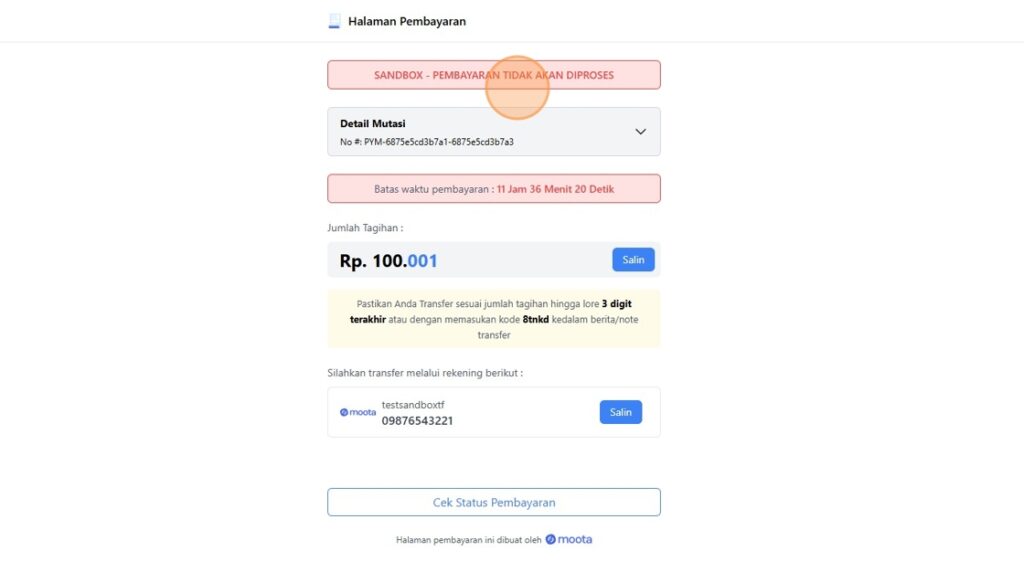Open the moota logo link in footer
Screen dimensions: 1024x572
click(x=569, y=539)
